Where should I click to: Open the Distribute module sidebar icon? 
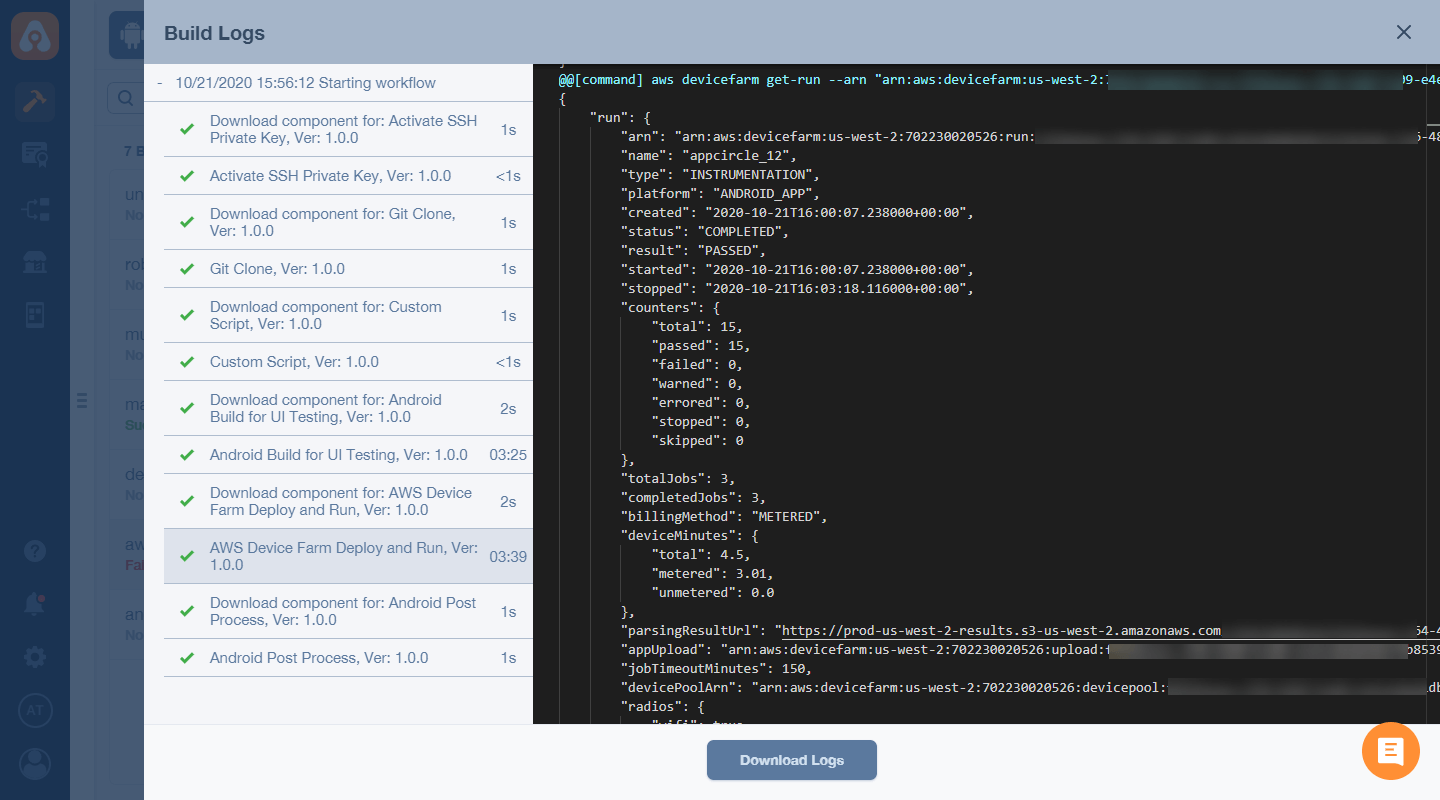pos(35,209)
